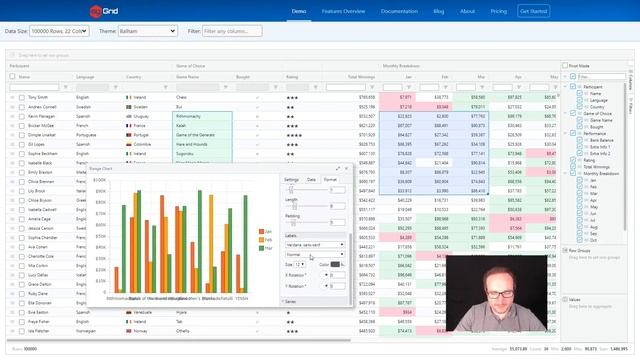Screen dimensions: 640x360
Task: Select the checkbox for Kevin Flanagan
Action: tap(22, 116)
